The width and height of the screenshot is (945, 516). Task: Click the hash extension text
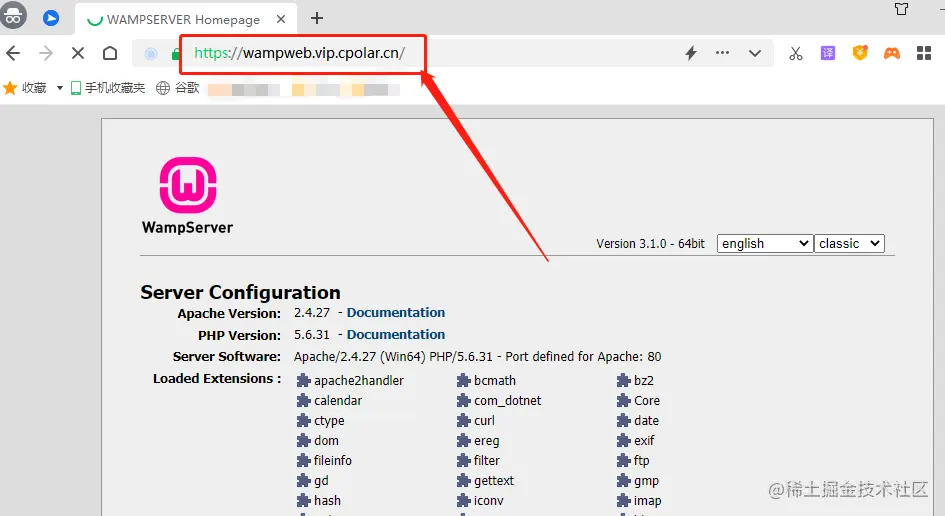[x=327, y=500]
